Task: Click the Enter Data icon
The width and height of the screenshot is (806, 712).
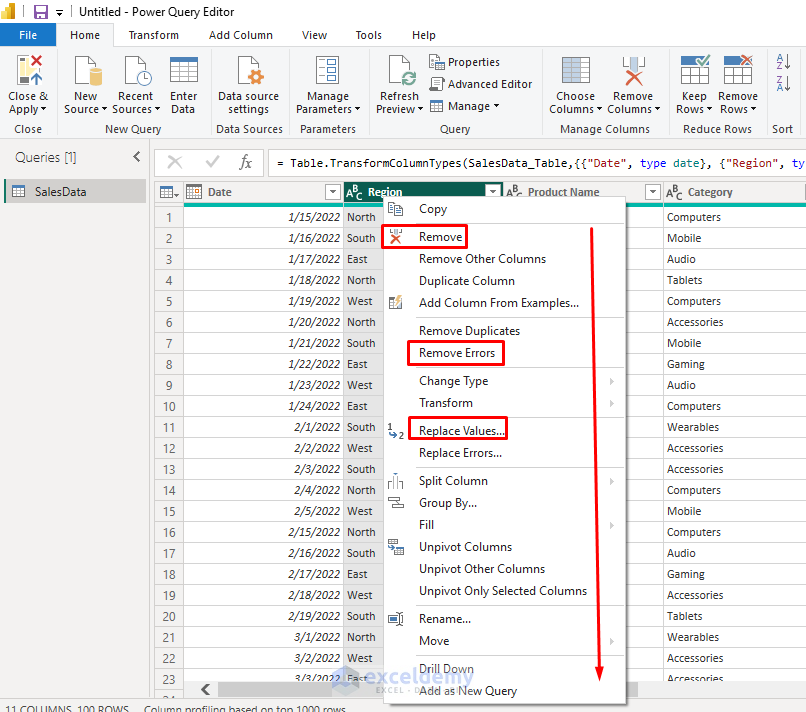Action: coord(184,70)
